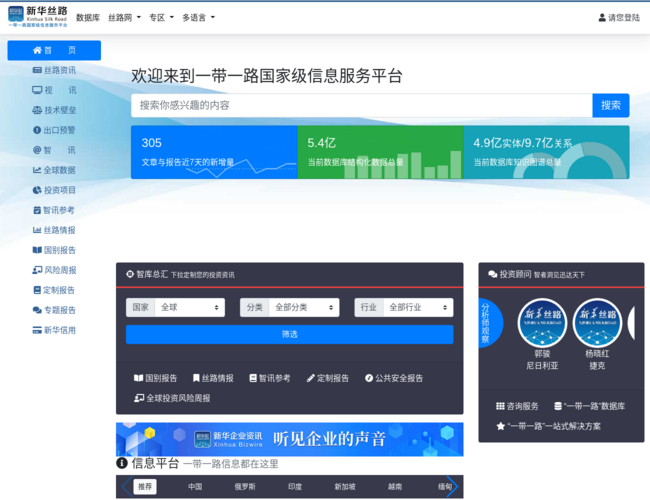Click the 国别报告 book icon in sidebar
The width and height of the screenshot is (650, 500).
click(37, 250)
